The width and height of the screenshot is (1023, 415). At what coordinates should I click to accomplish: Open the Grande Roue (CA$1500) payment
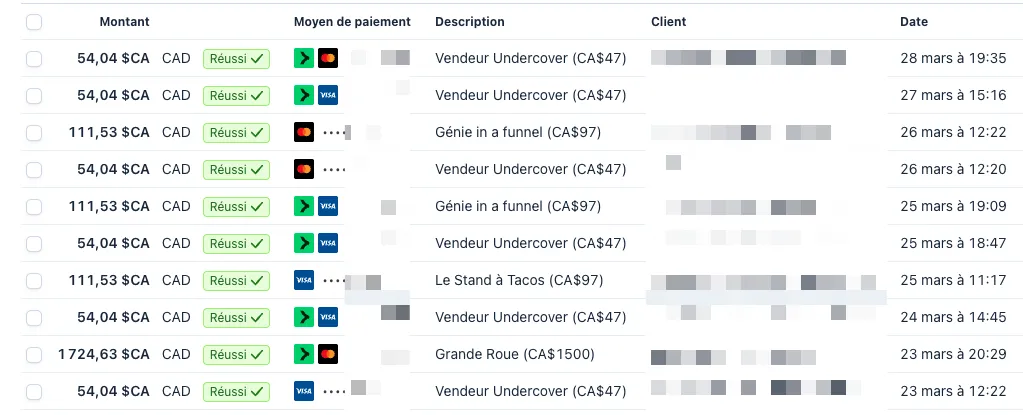(x=514, y=355)
